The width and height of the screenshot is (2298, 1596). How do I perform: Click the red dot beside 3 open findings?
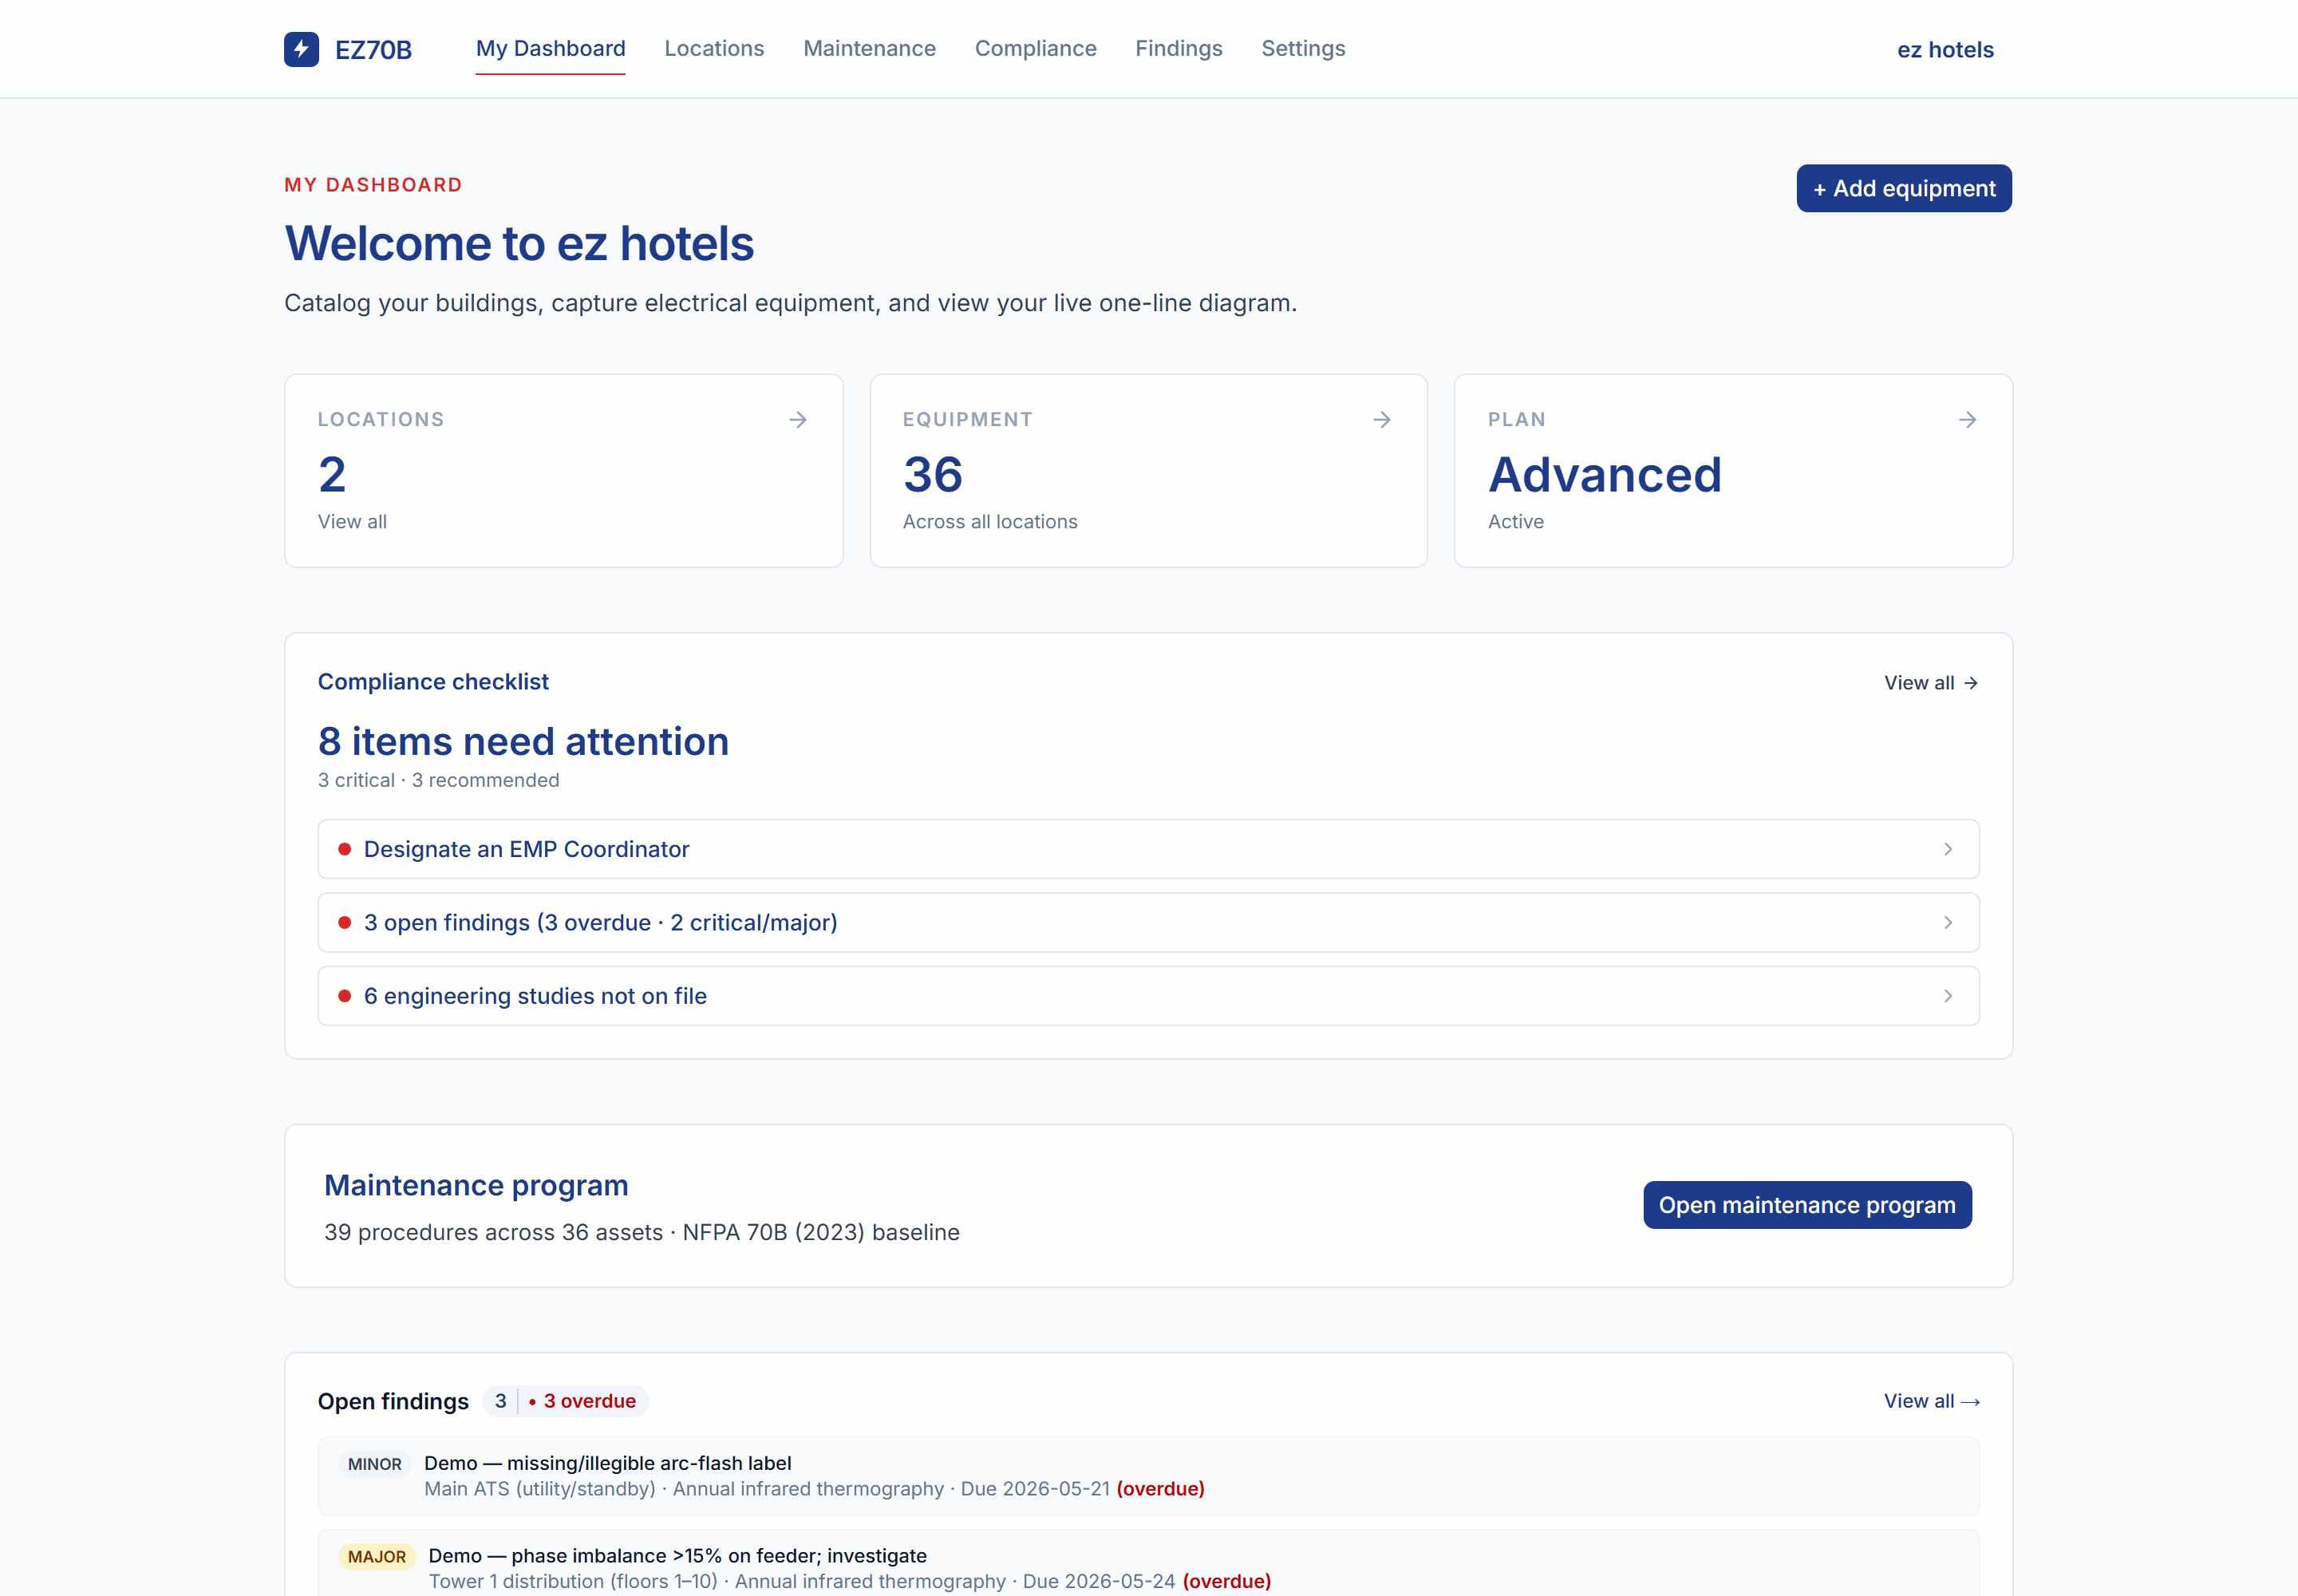344,922
